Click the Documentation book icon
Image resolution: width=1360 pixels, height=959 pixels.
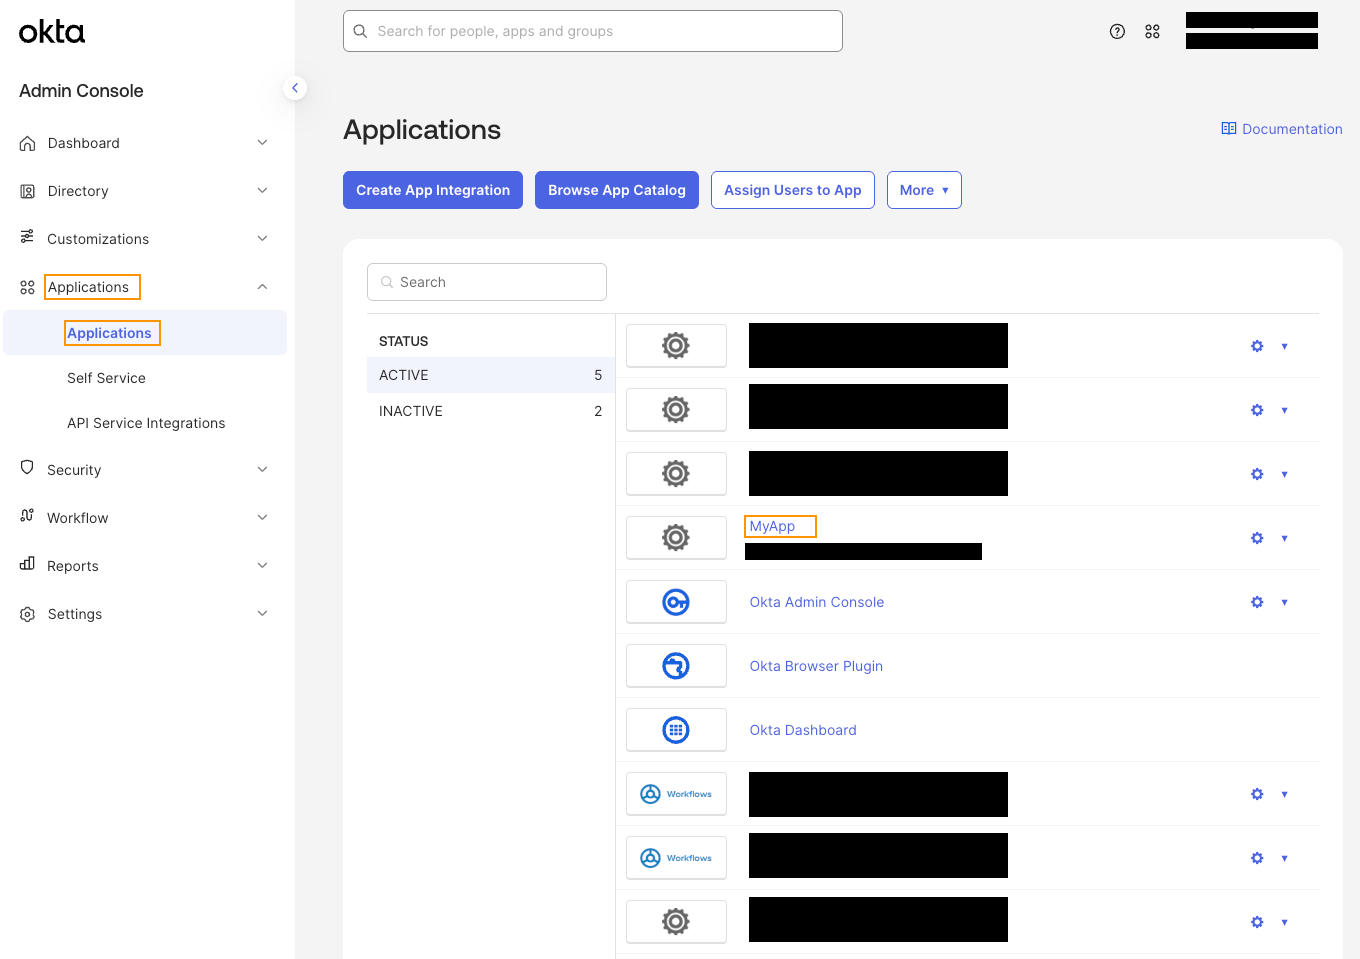pyautogui.click(x=1229, y=128)
